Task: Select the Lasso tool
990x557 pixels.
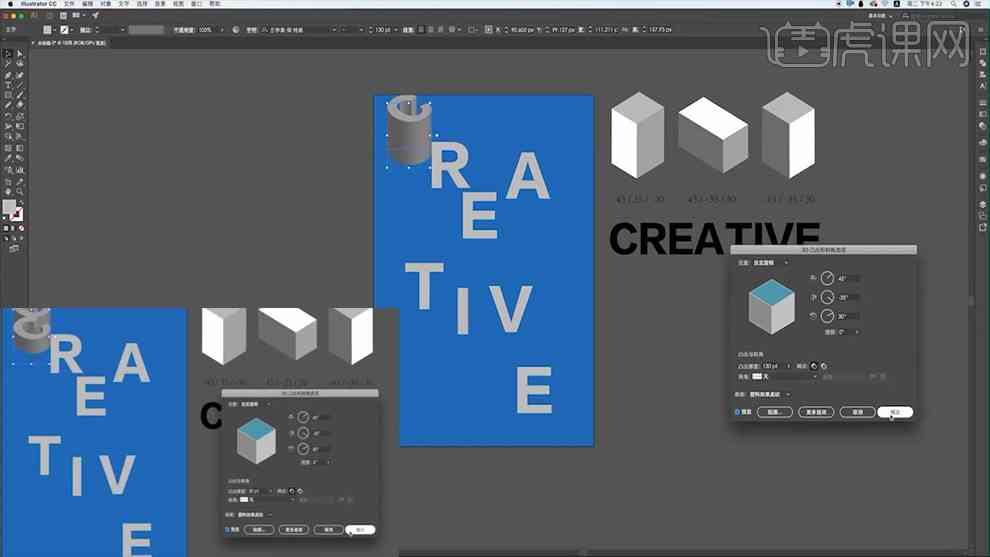Action: tap(20, 64)
